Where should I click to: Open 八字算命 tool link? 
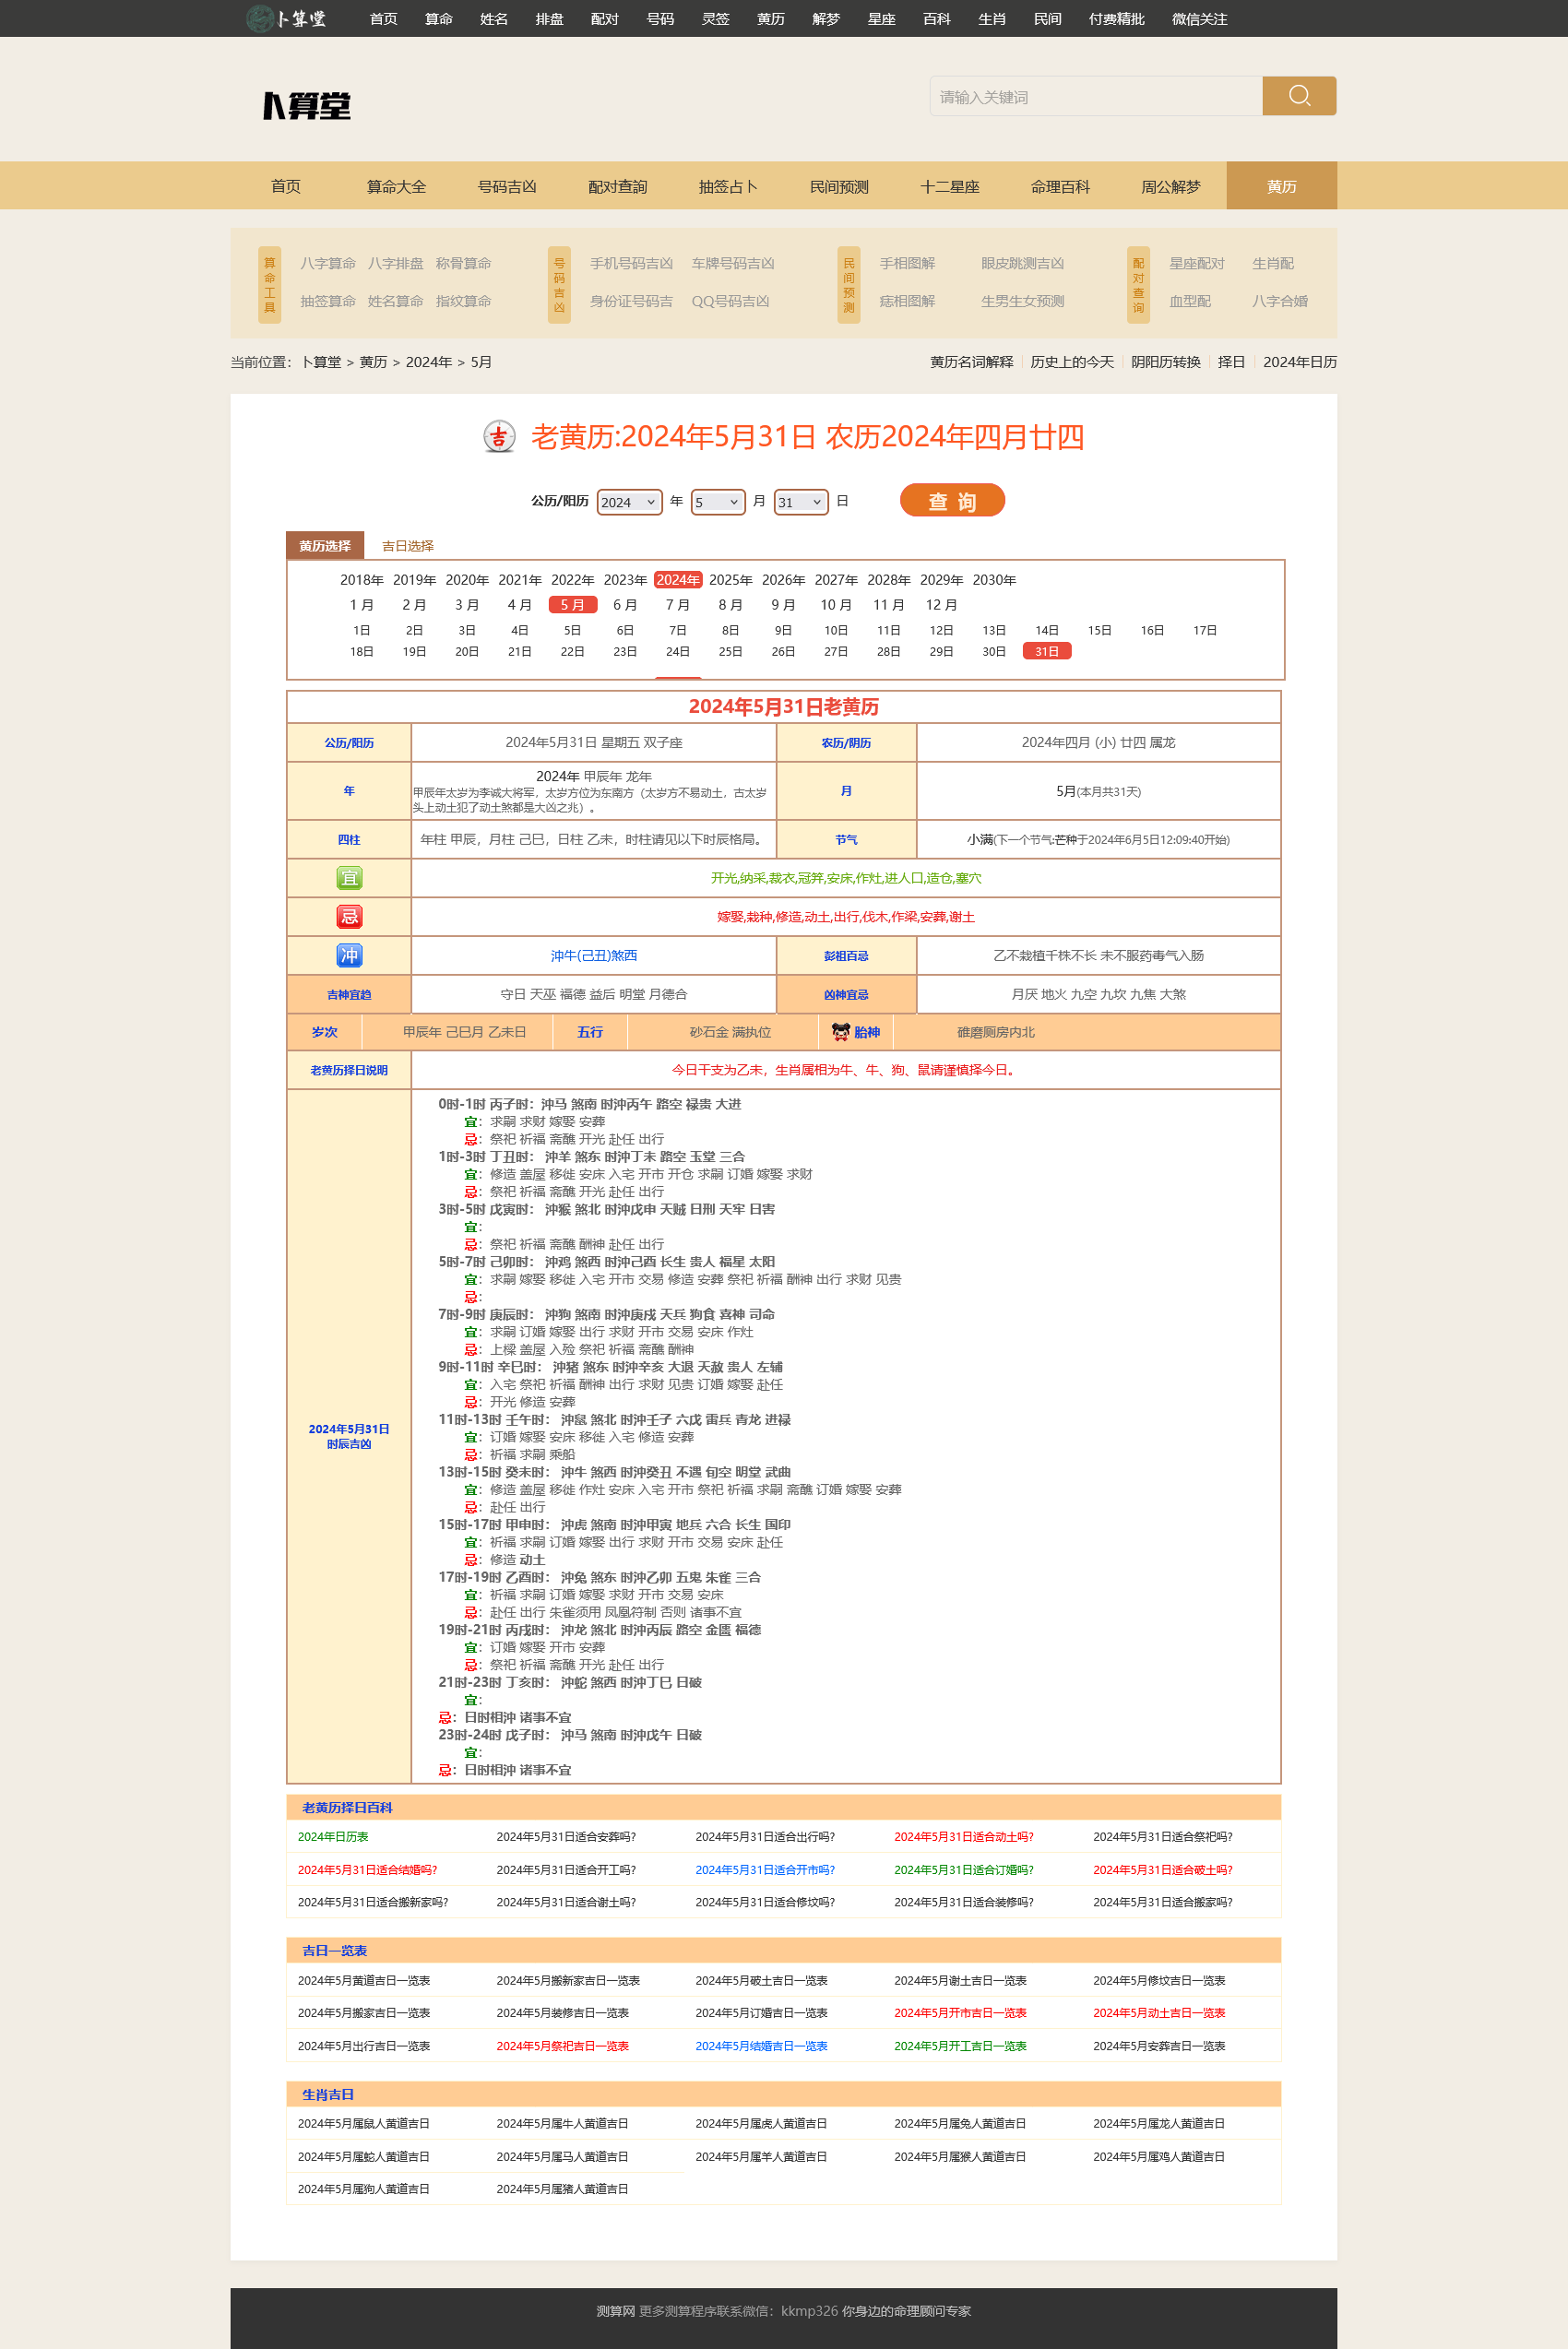(328, 263)
